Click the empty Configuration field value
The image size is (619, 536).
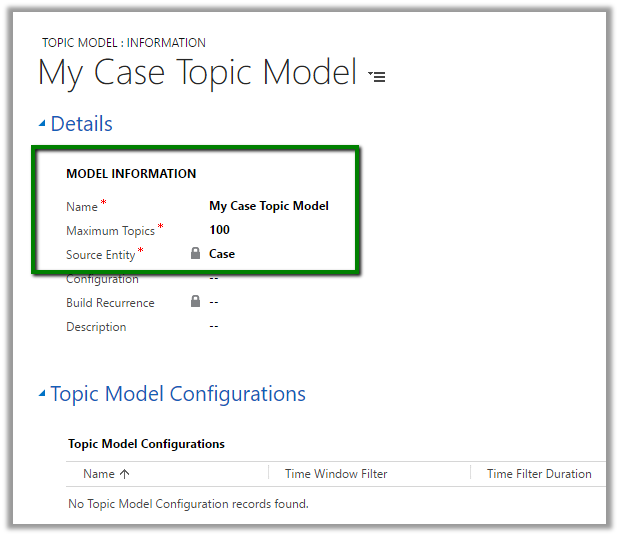214,278
